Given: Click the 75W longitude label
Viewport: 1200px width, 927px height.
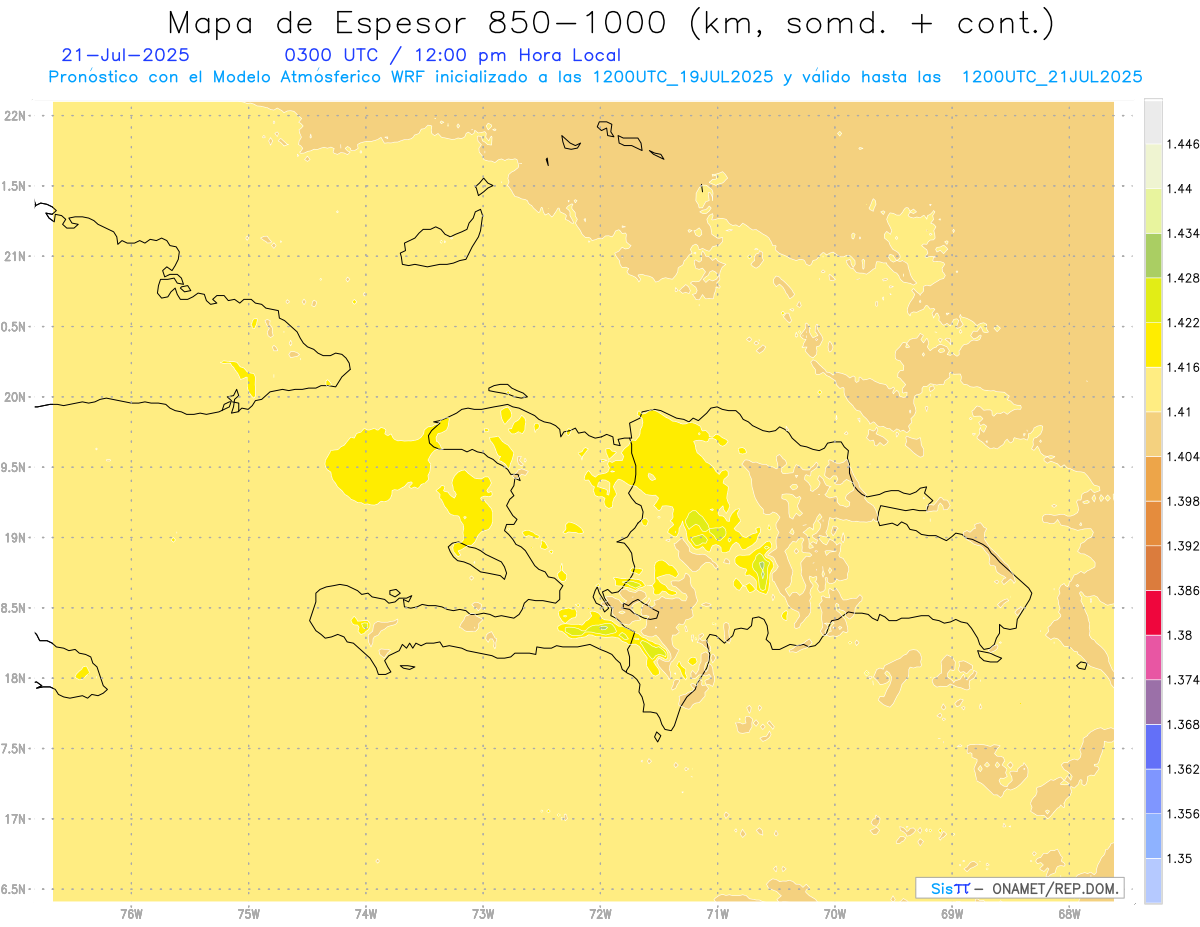Looking at the screenshot, I should 249,912.
